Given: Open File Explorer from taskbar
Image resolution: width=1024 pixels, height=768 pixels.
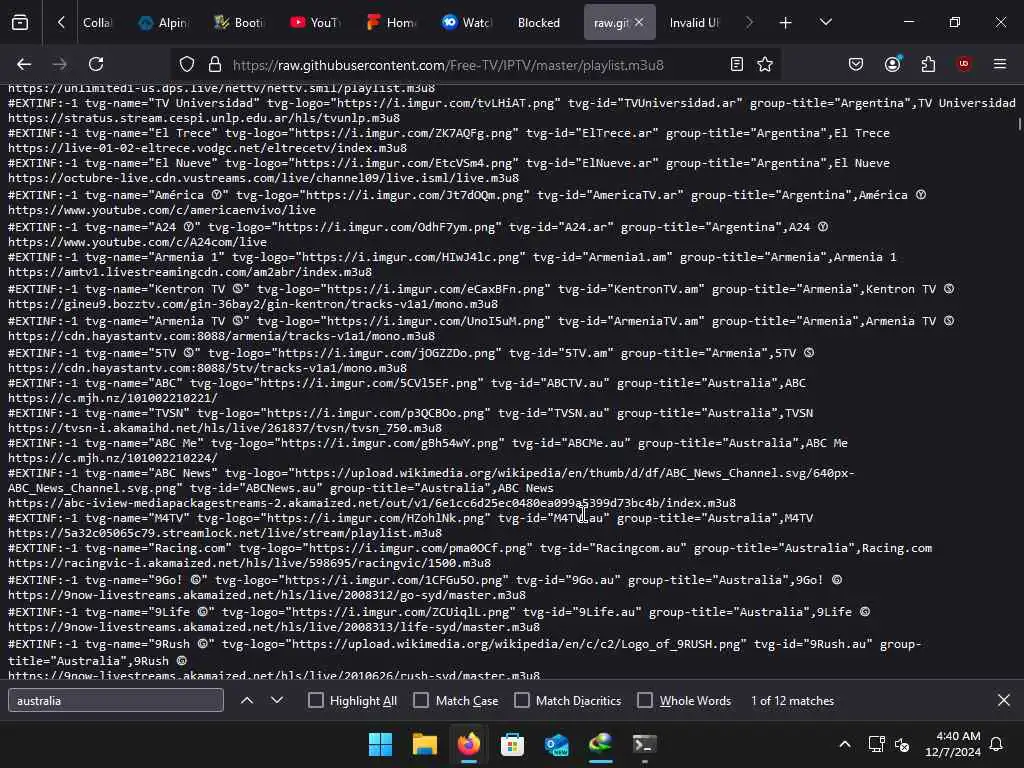Looking at the screenshot, I should 424,744.
